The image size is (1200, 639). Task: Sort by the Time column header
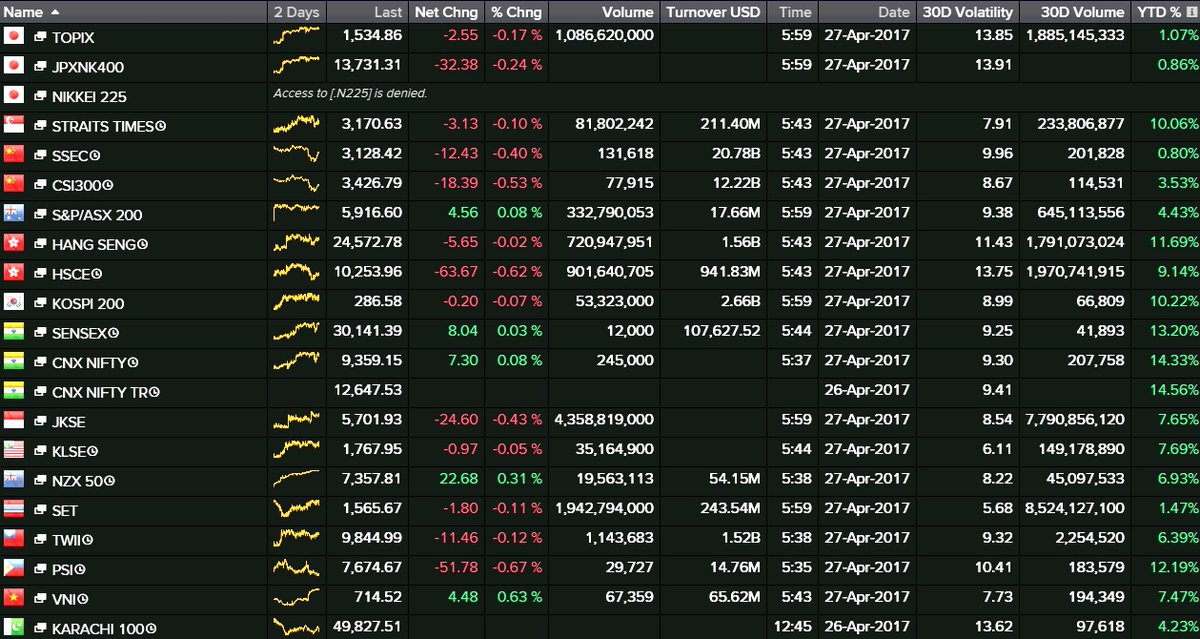click(x=794, y=12)
